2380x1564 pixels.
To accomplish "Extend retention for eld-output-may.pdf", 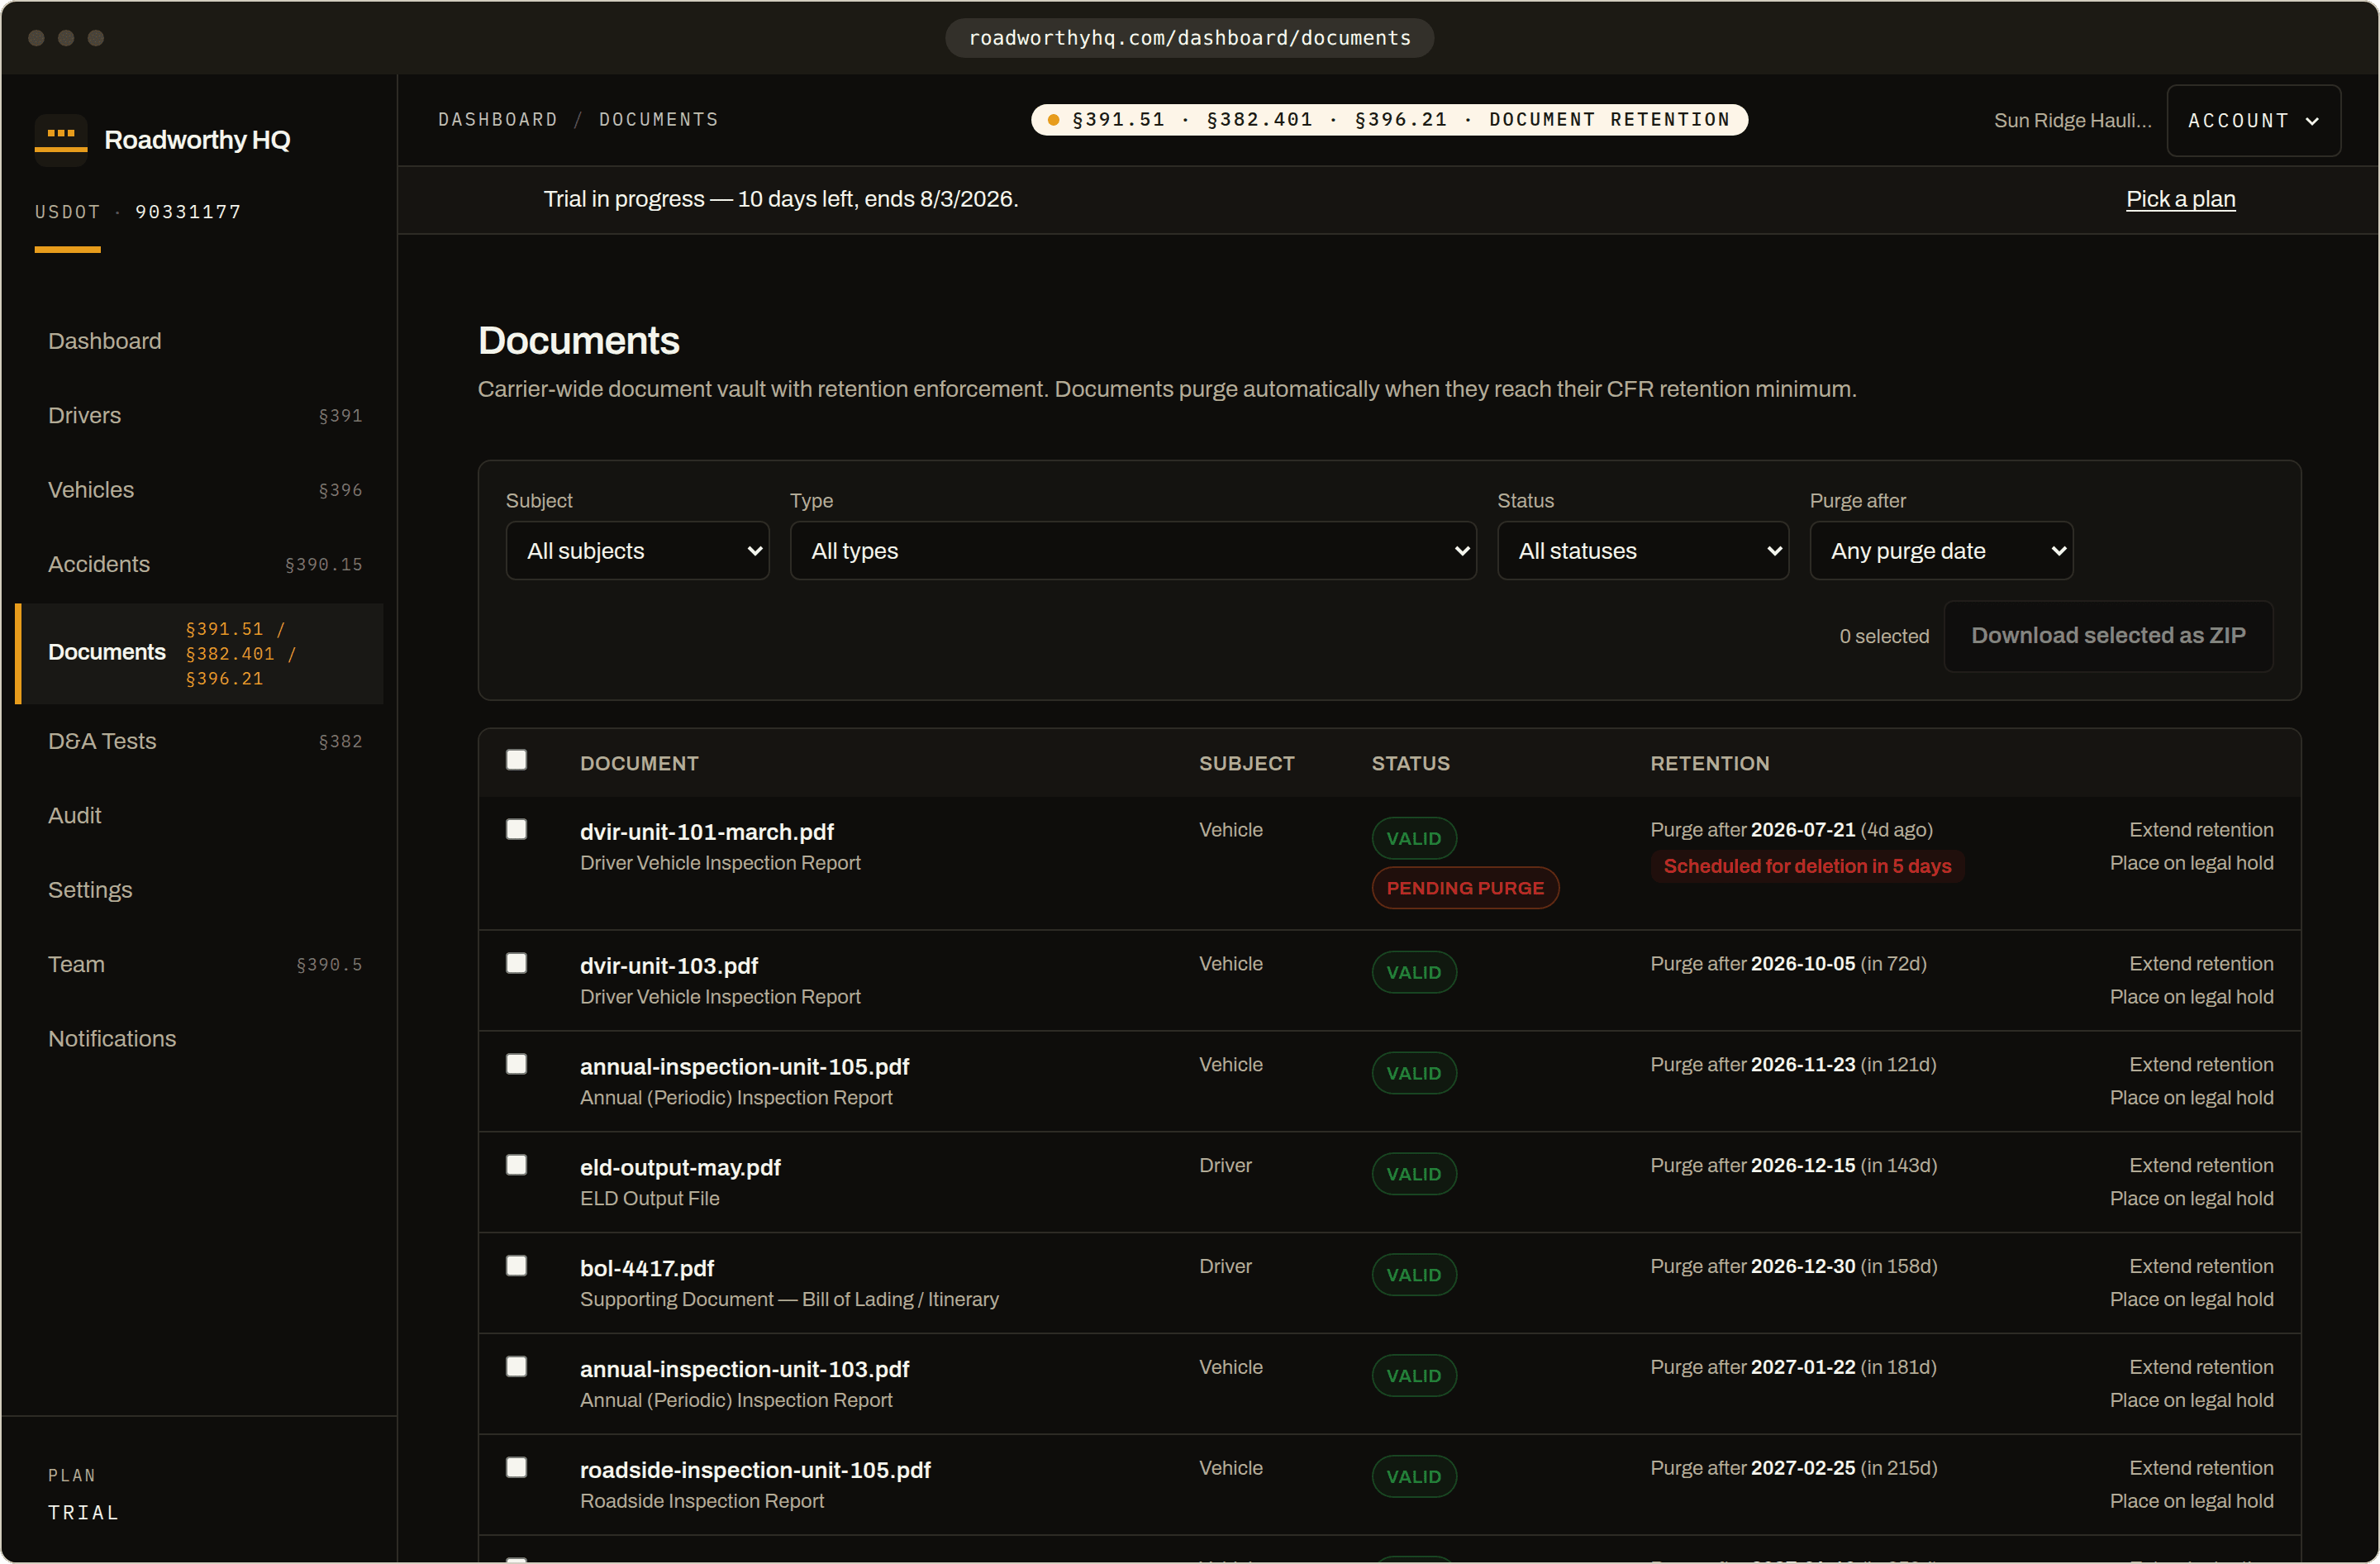I will (2201, 1166).
